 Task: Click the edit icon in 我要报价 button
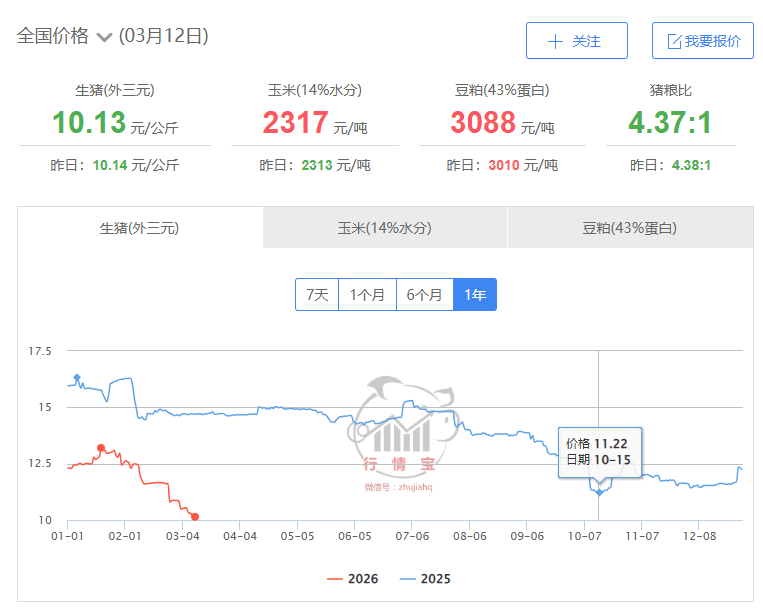coord(674,41)
